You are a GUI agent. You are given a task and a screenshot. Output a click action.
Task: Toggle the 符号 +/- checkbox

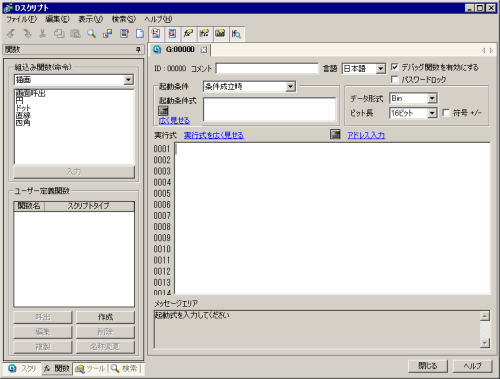pyautogui.click(x=446, y=113)
